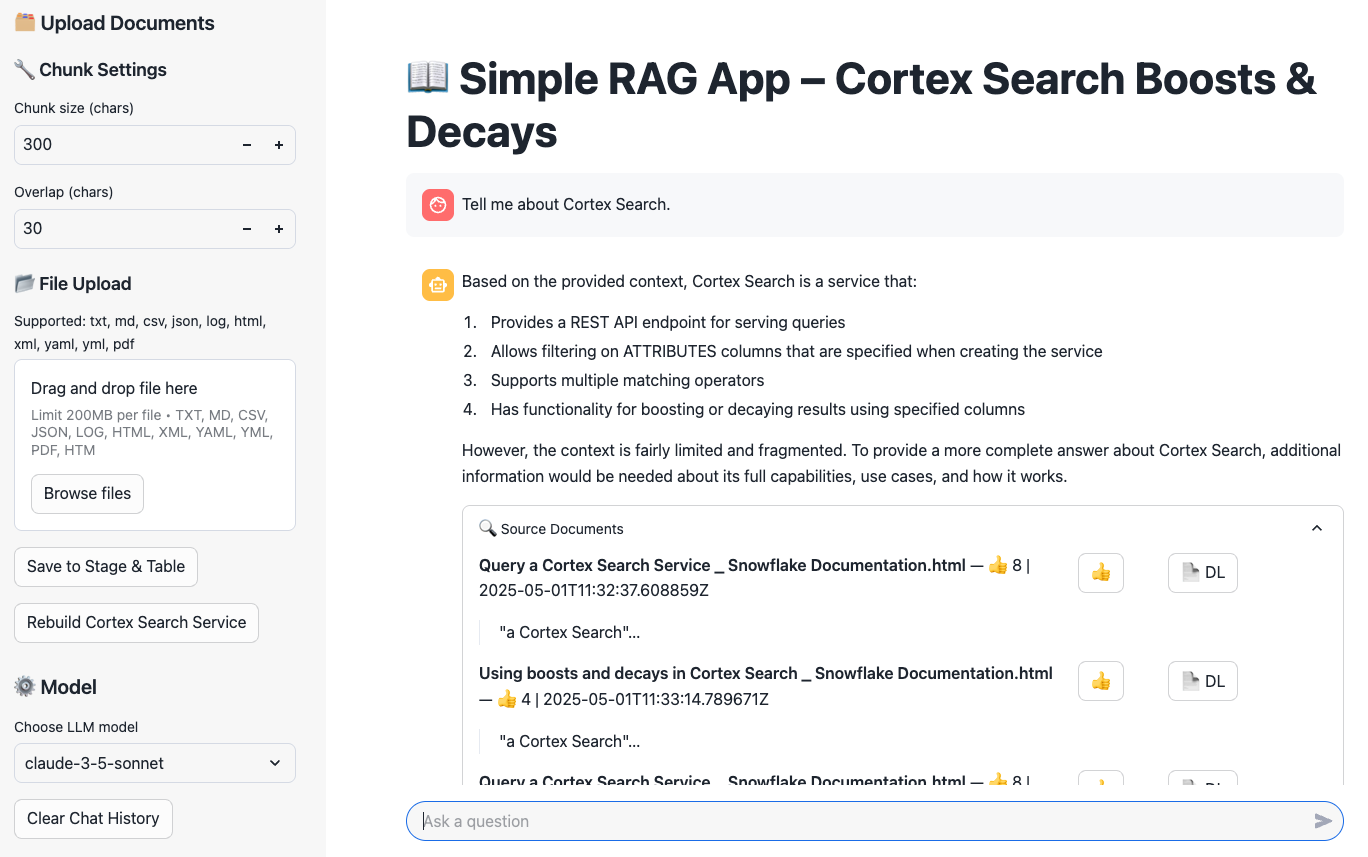Click the send message arrow icon
This screenshot has width=1368, height=857.
click(x=1323, y=821)
